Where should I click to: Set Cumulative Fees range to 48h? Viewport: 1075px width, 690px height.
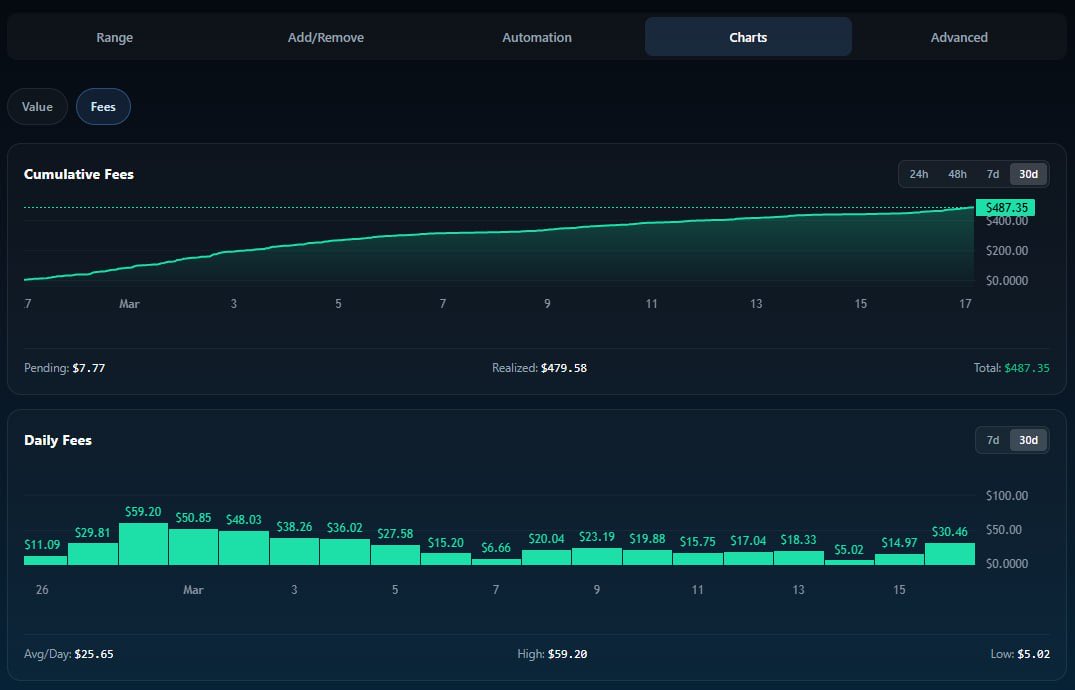957,174
